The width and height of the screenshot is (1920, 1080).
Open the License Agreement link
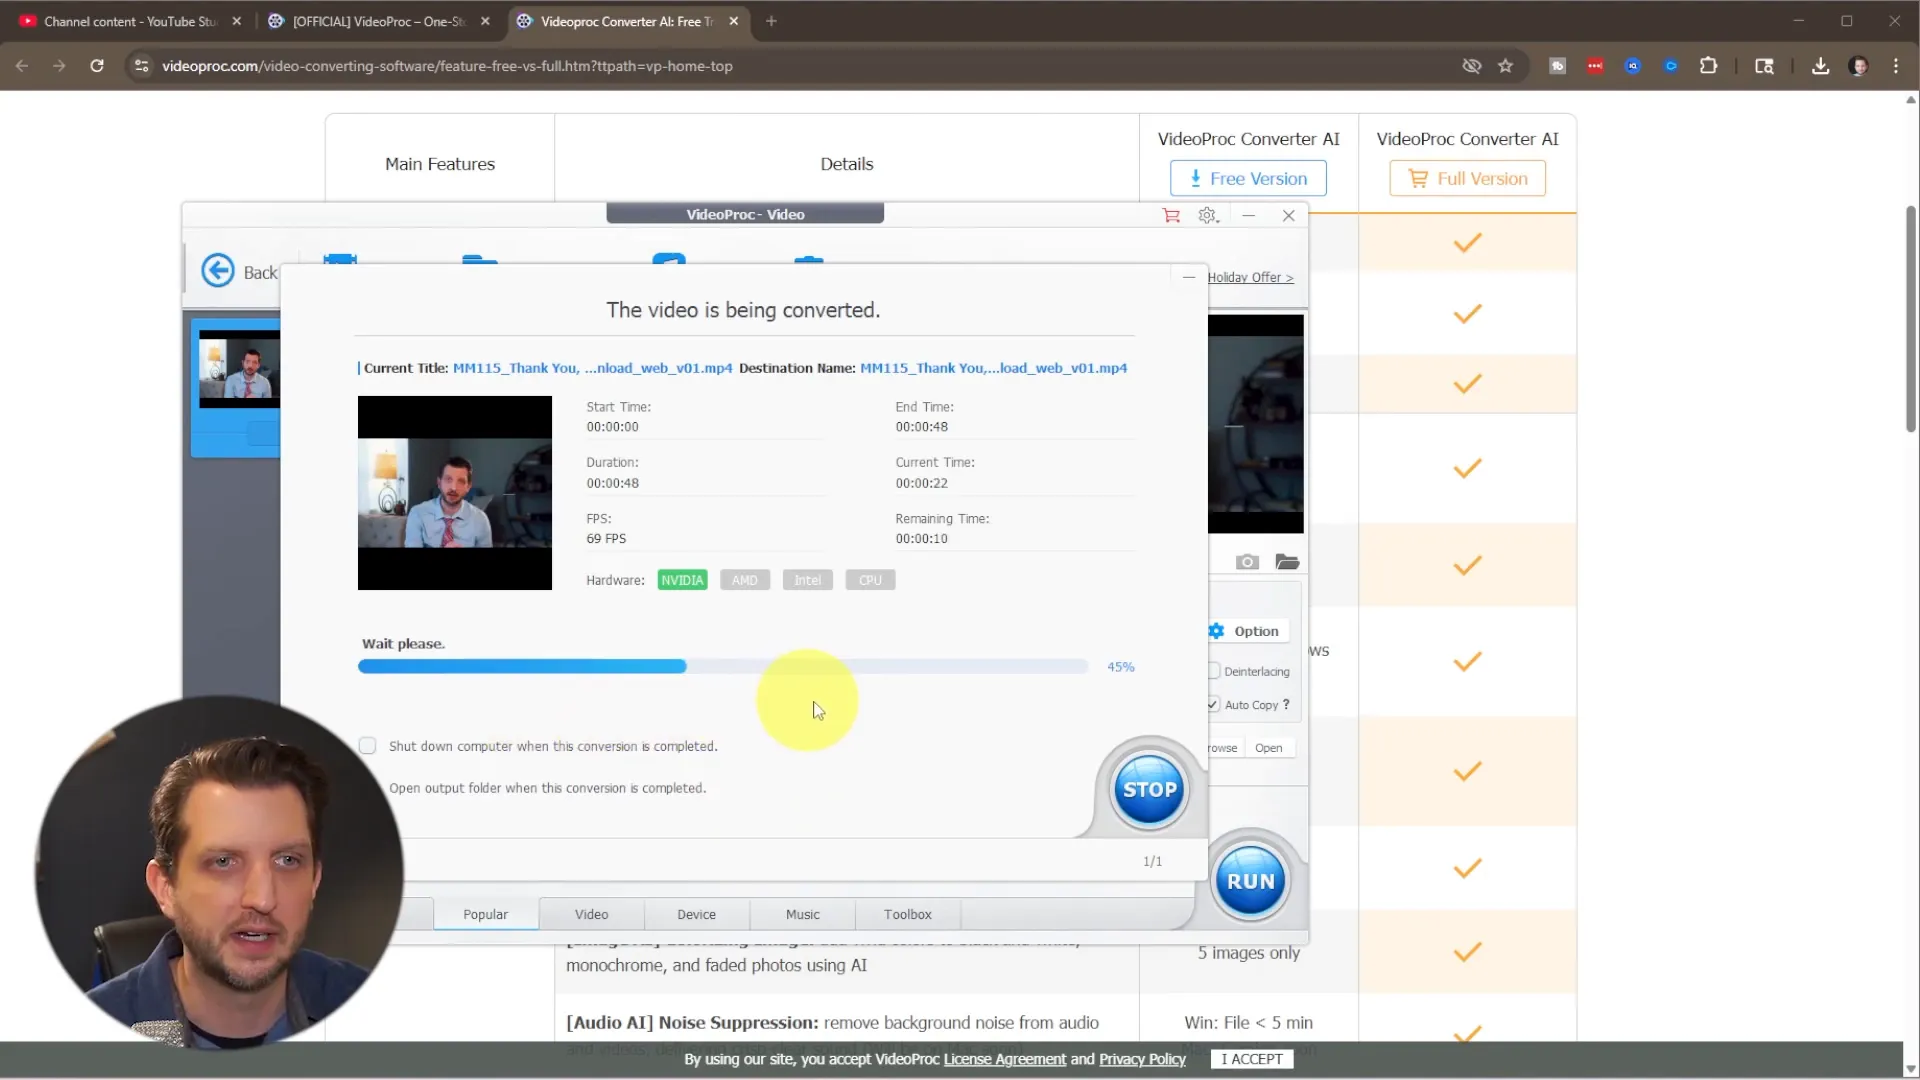coord(1004,1059)
